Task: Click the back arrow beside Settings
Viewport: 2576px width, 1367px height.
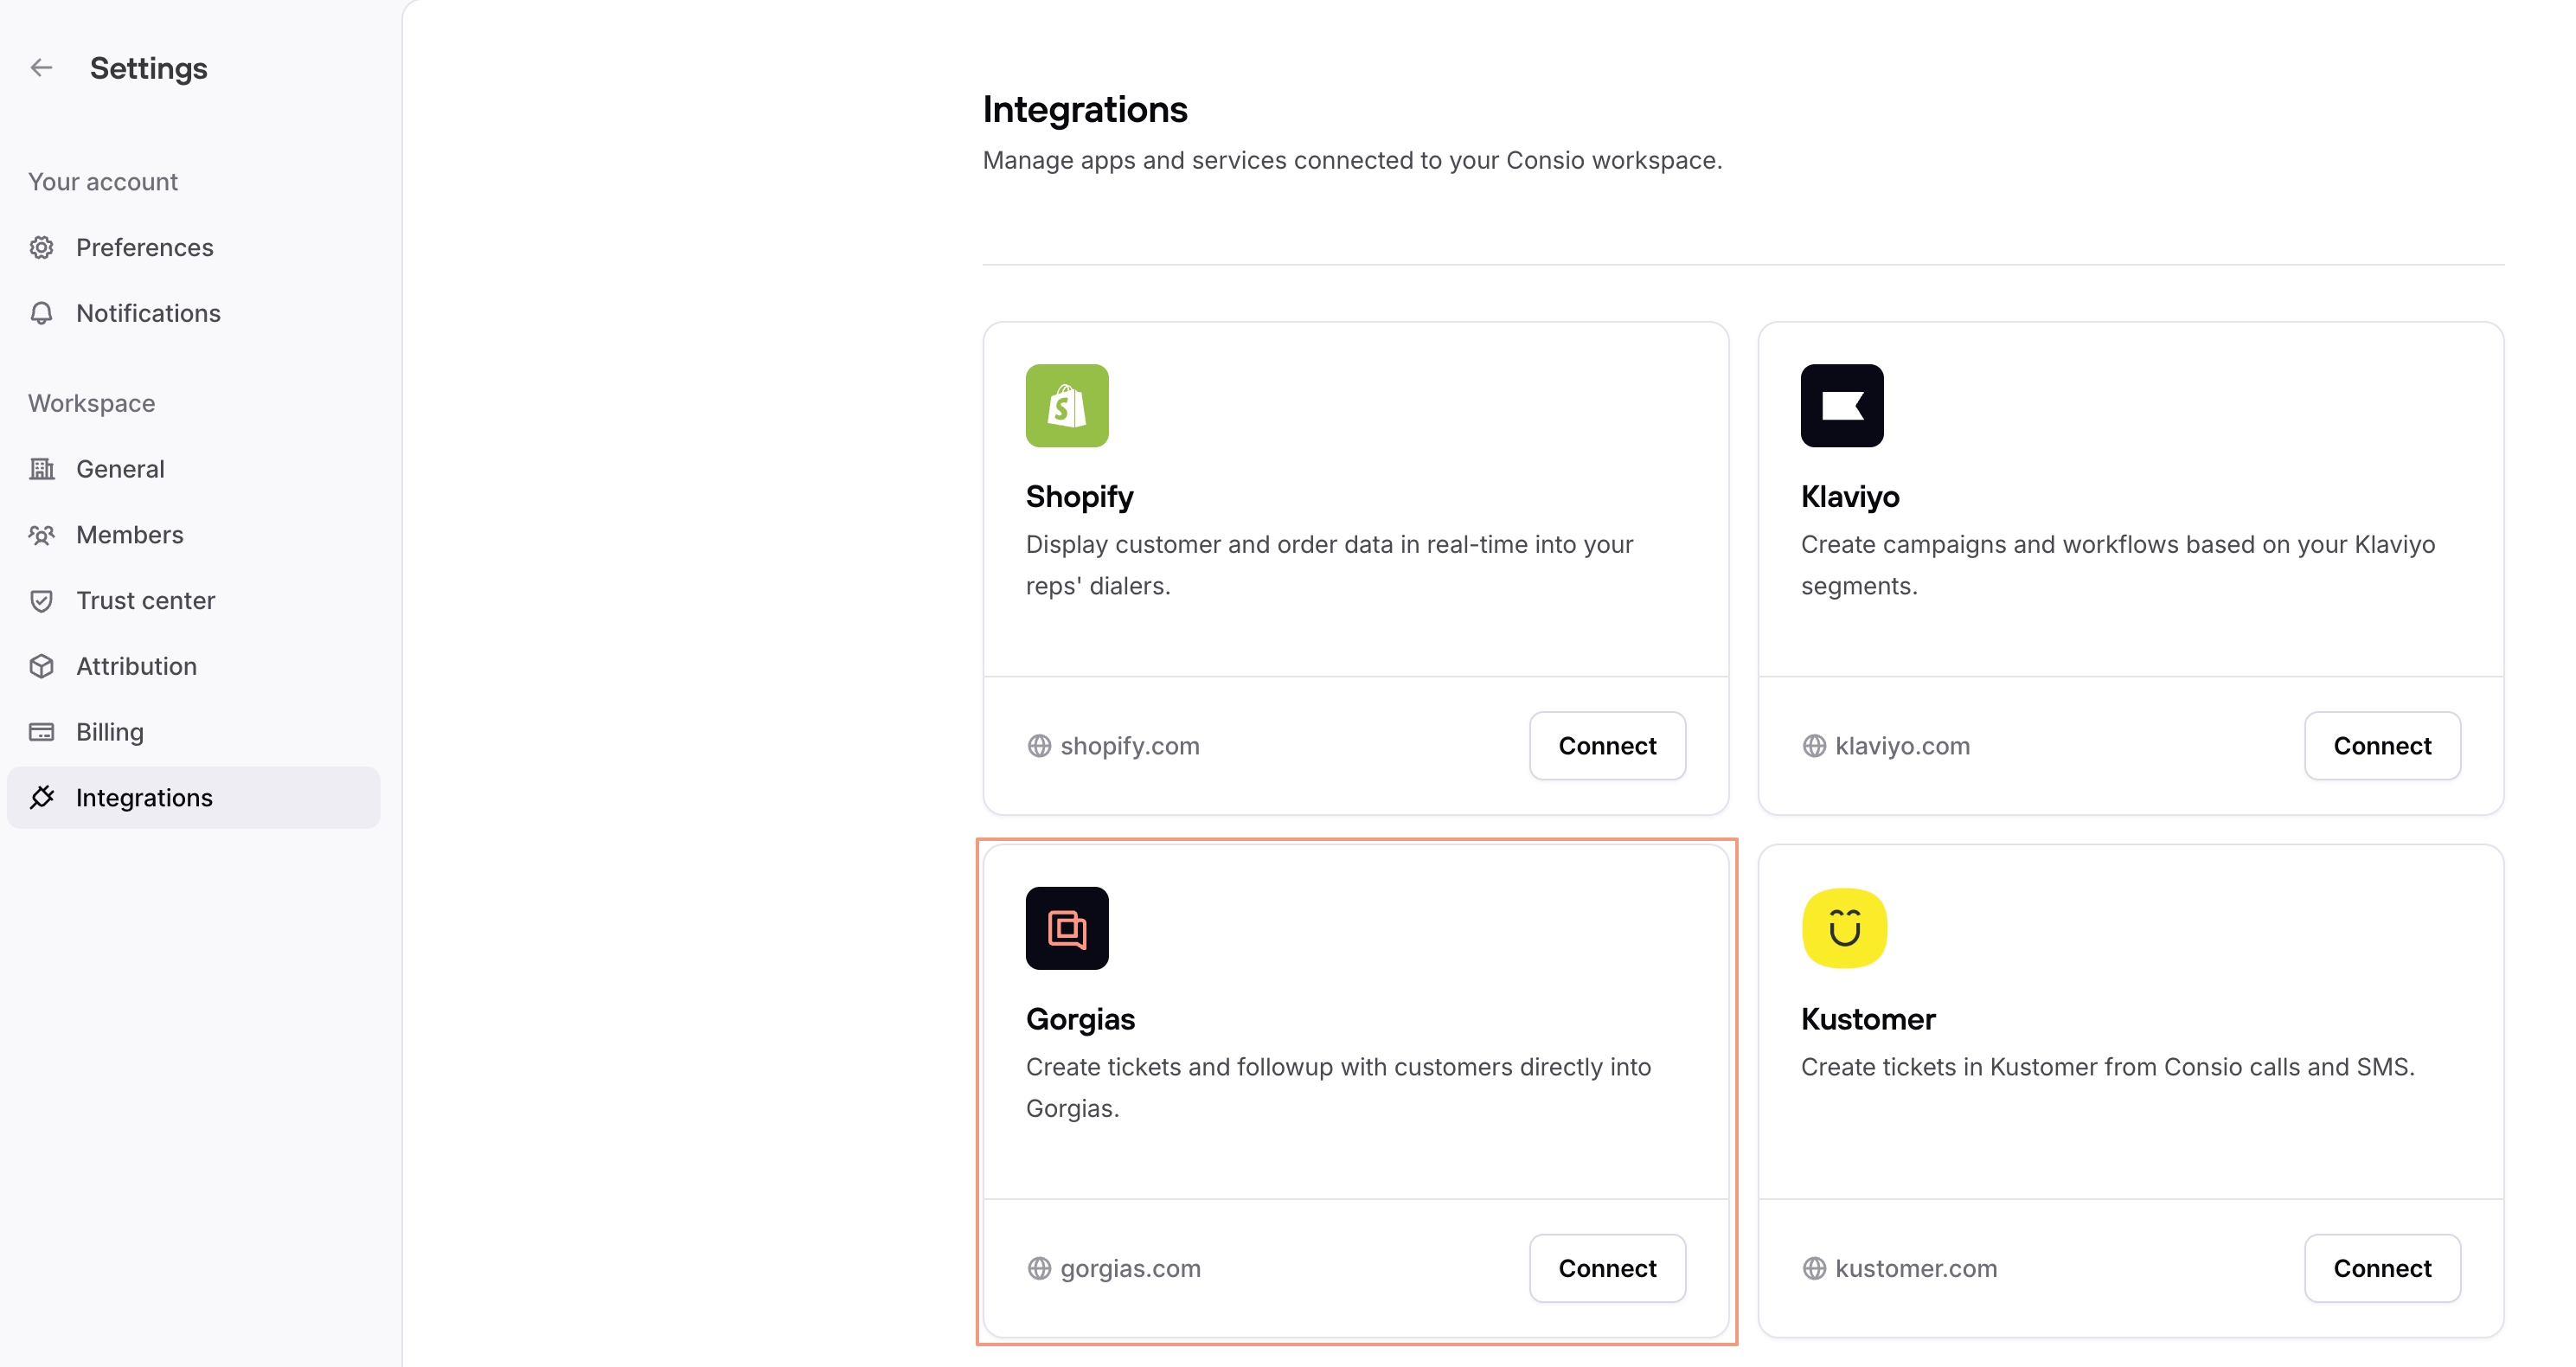Action: 41,68
